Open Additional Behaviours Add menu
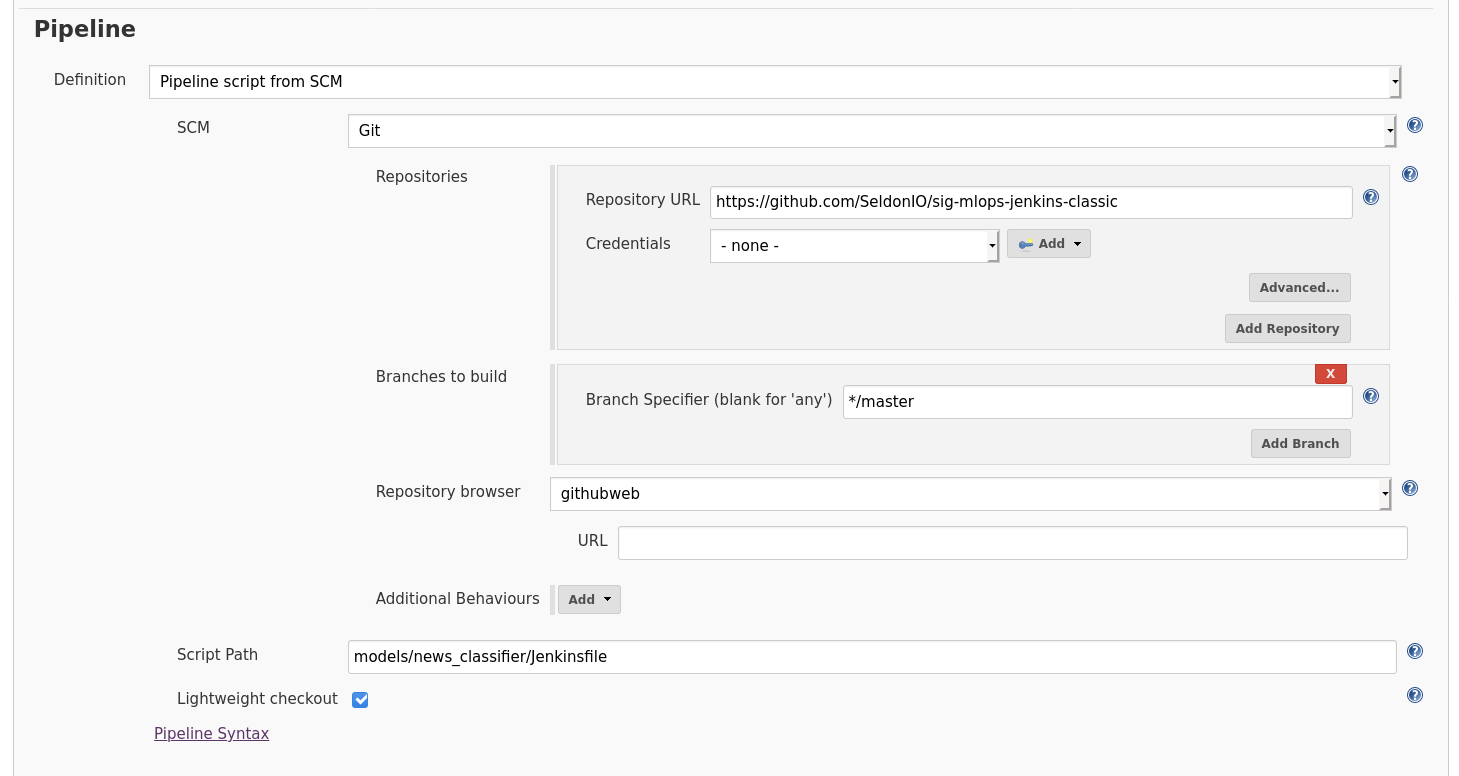Image resolution: width=1459 pixels, height=776 pixels. 589,600
